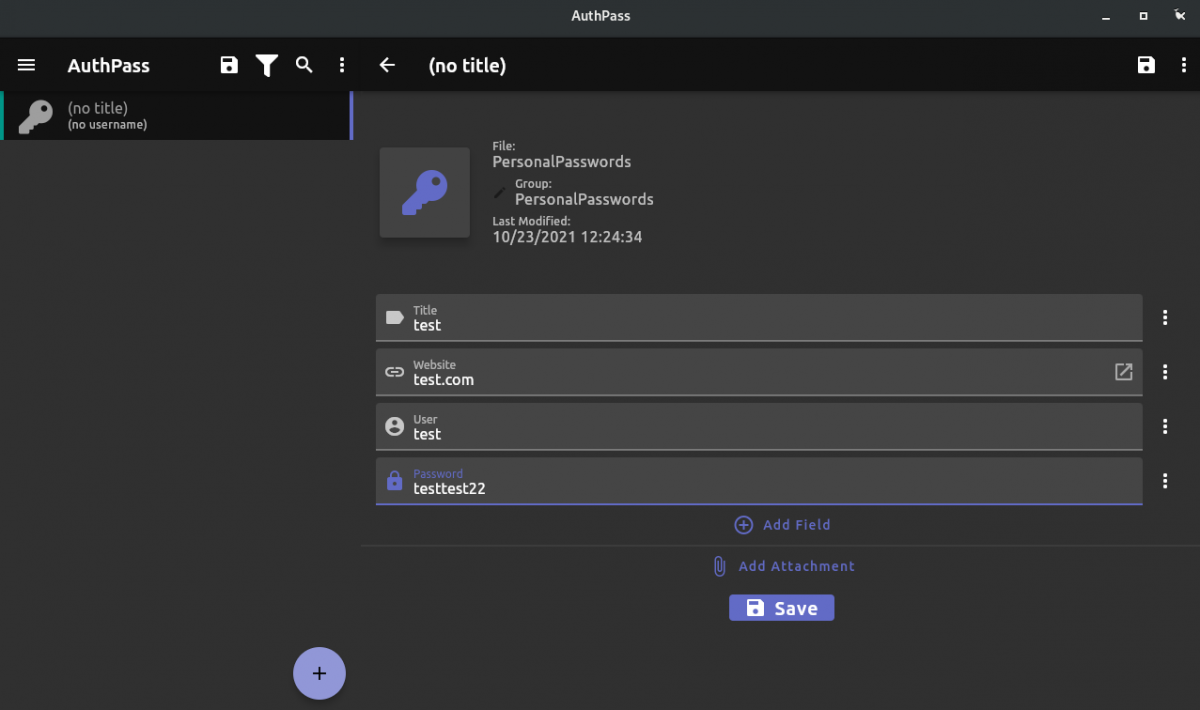Click the user icon next to the User field
This screenshot has height=710, width=1200.
pos(394,426)
